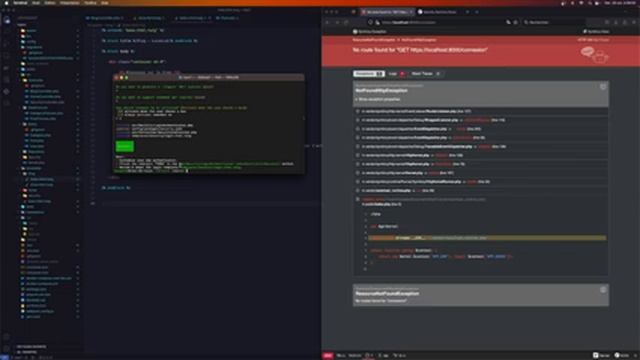Select the Explorer icon in VS Code activity bar
The image size is (640, 360).
point(7,20)
